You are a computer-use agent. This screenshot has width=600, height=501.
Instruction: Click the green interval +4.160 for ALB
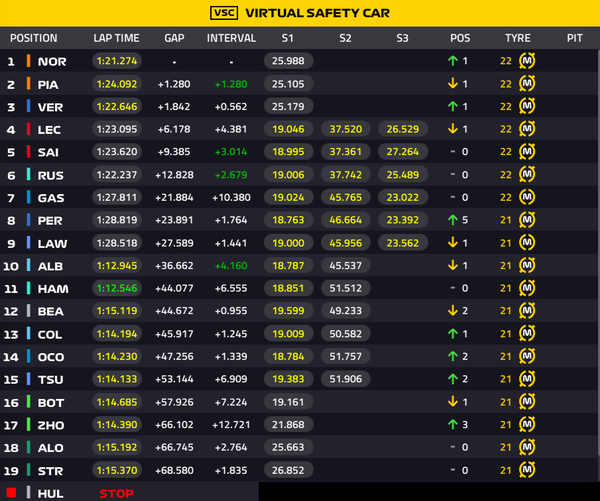point(231,266)
